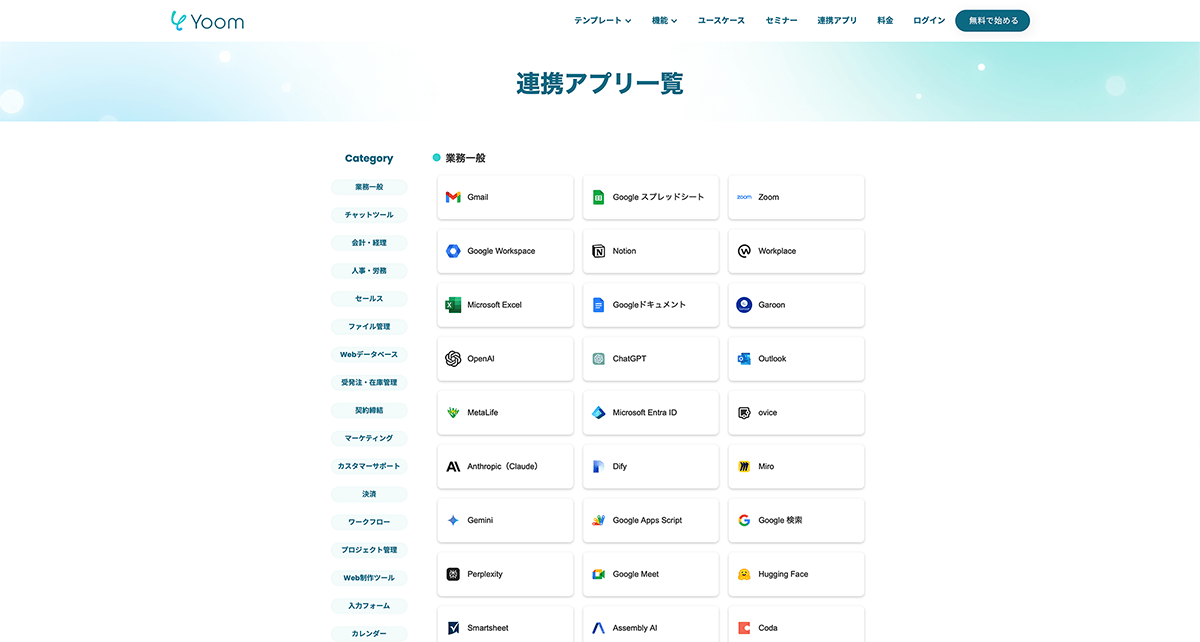Screen dimensions: 1200x642
Task: Click the Gemini app icon
Action: (x=504, y=520)
